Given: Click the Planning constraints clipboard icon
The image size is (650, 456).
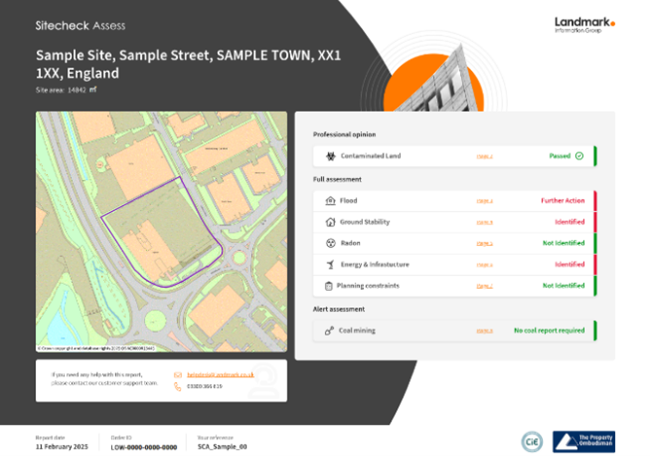Looking at the screenshot, I should (328, 286).
